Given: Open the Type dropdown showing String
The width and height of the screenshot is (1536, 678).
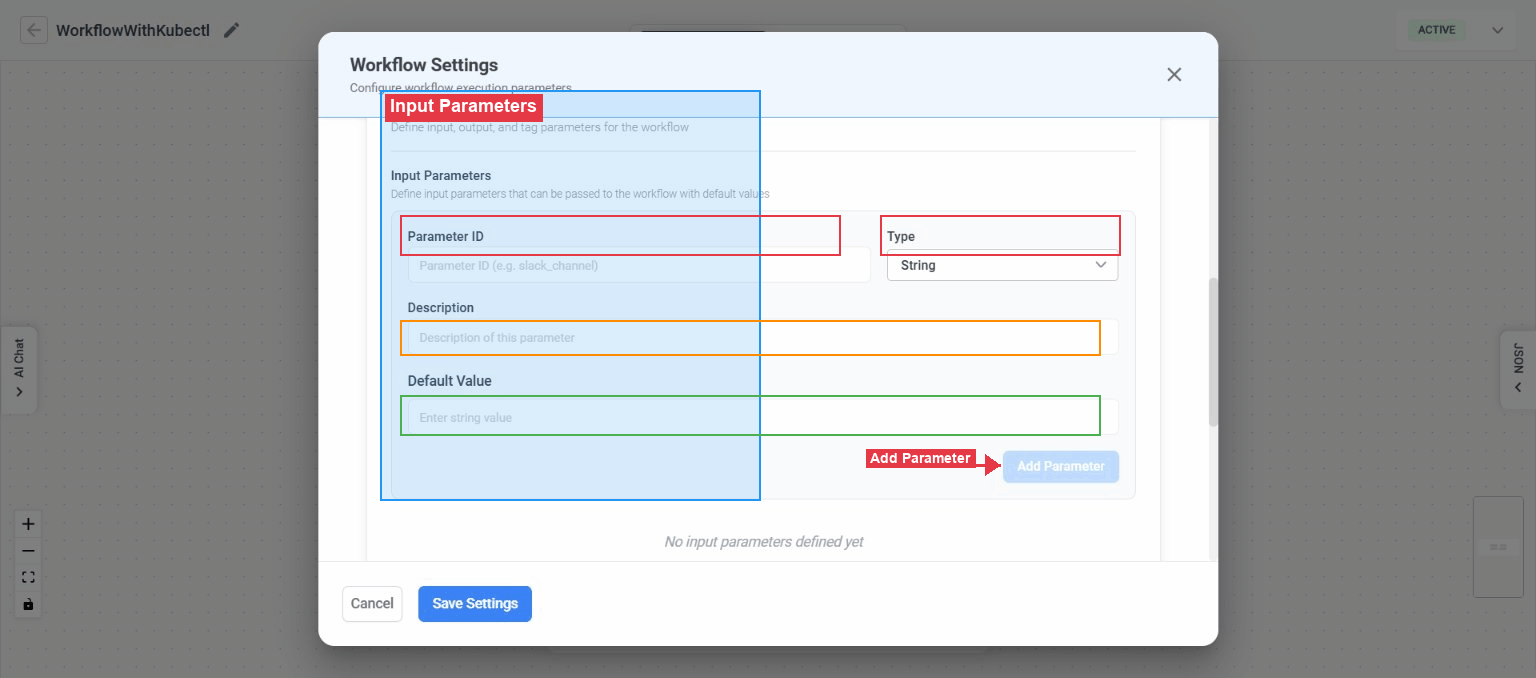Looking at the screenshot, I should (1003, 266).
